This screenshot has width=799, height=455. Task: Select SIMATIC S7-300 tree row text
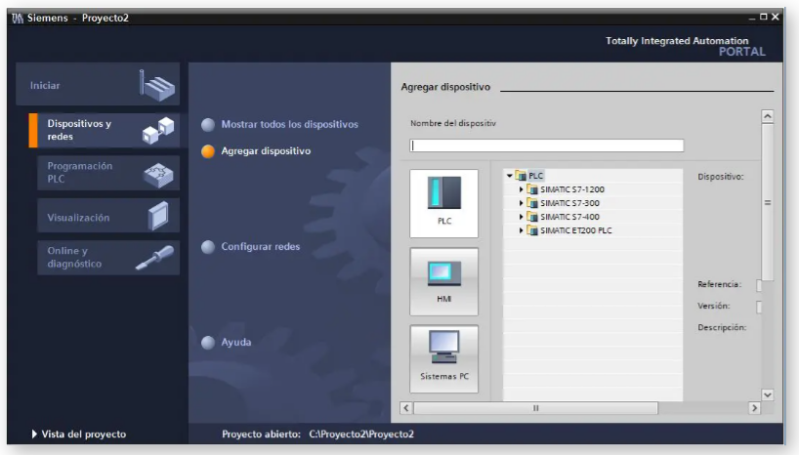tap(570, 203)
